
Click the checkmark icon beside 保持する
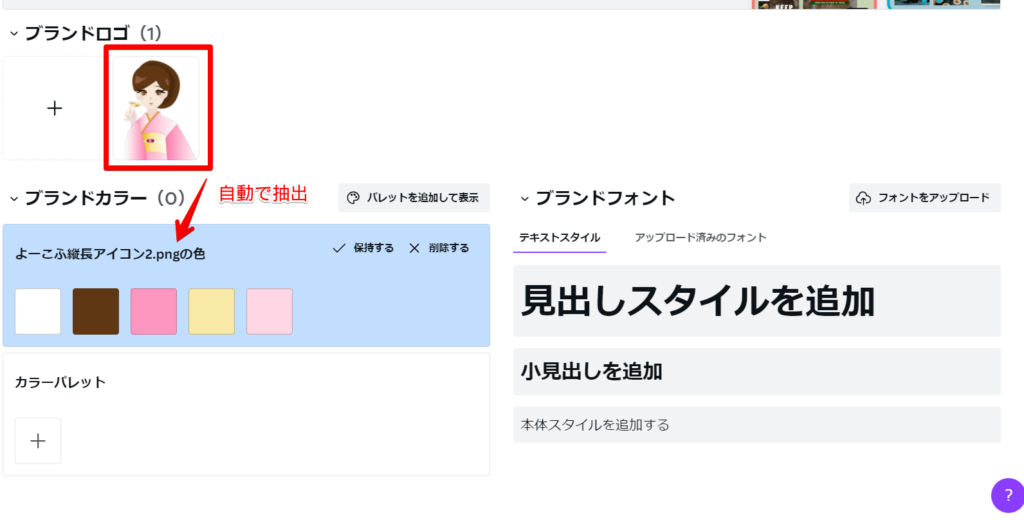pyautogui.click(x=339, y=248)
